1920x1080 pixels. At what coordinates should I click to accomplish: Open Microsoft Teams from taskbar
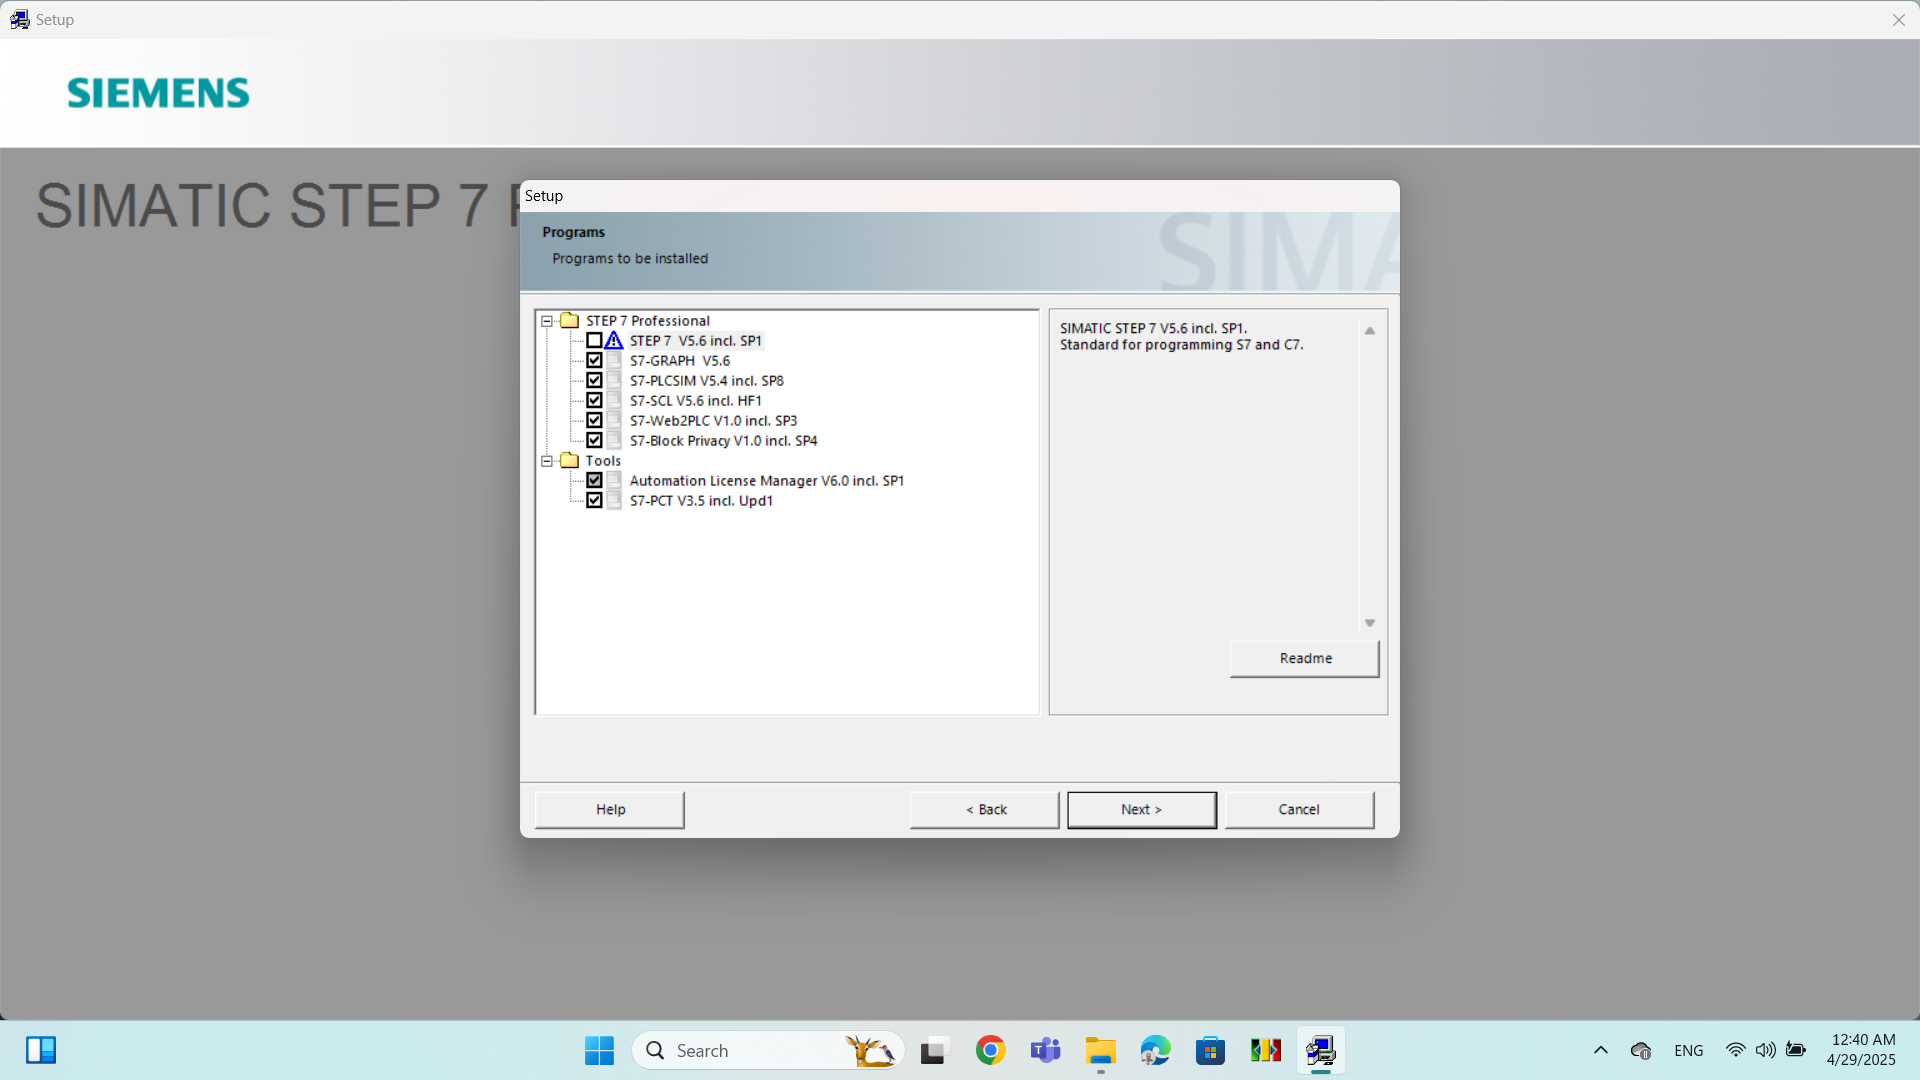[1045, 1051]
